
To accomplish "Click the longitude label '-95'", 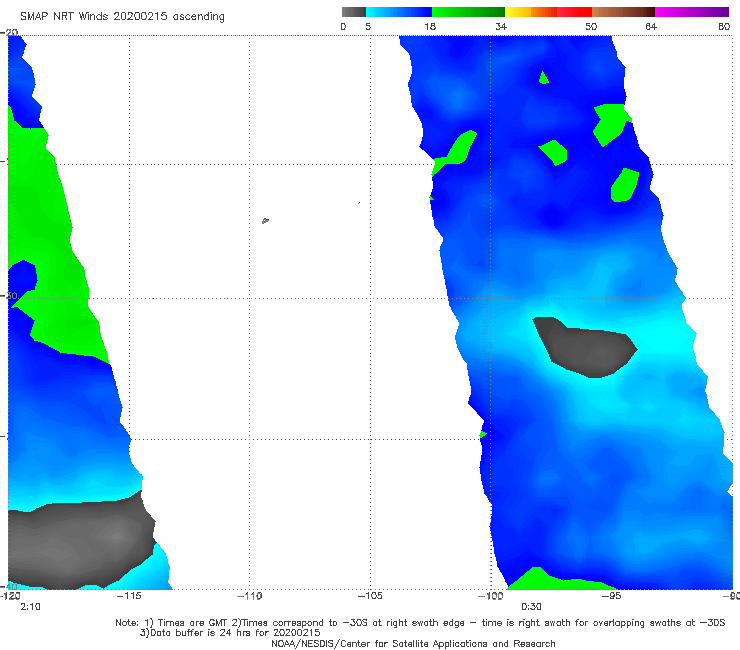I will tap(612, 596).
